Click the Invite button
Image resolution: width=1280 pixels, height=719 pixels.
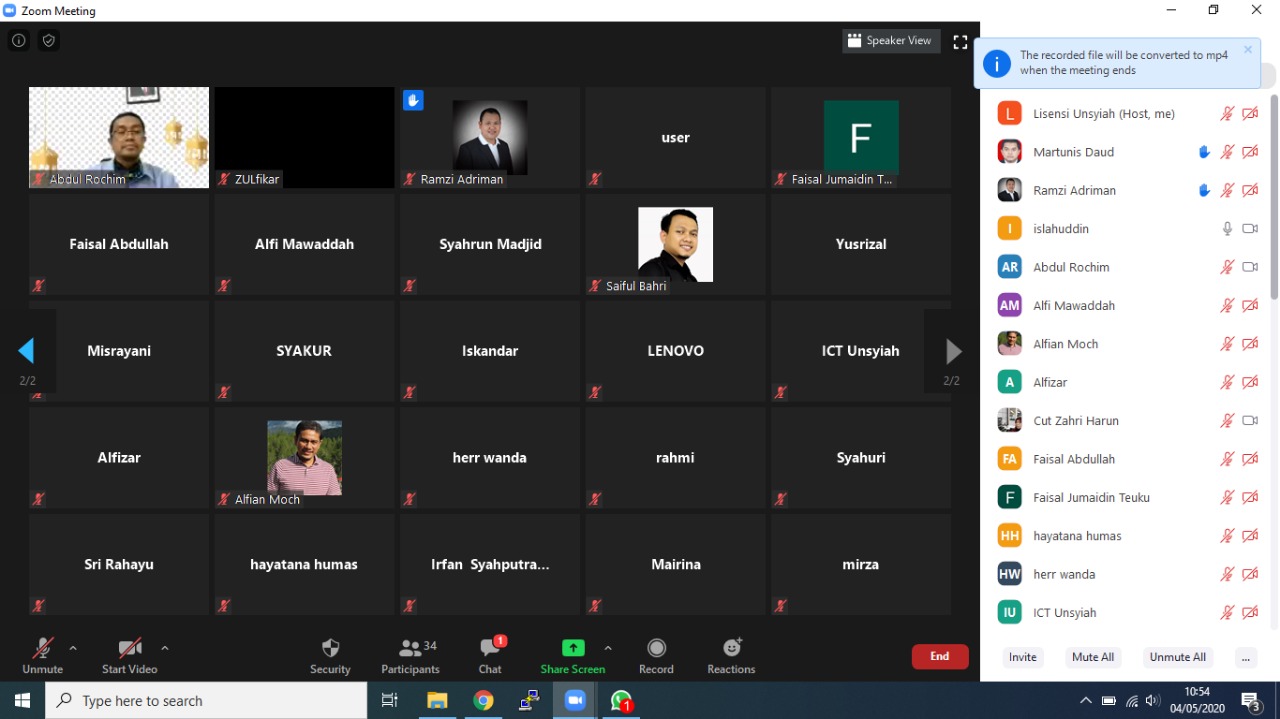tap(1022, 658)
